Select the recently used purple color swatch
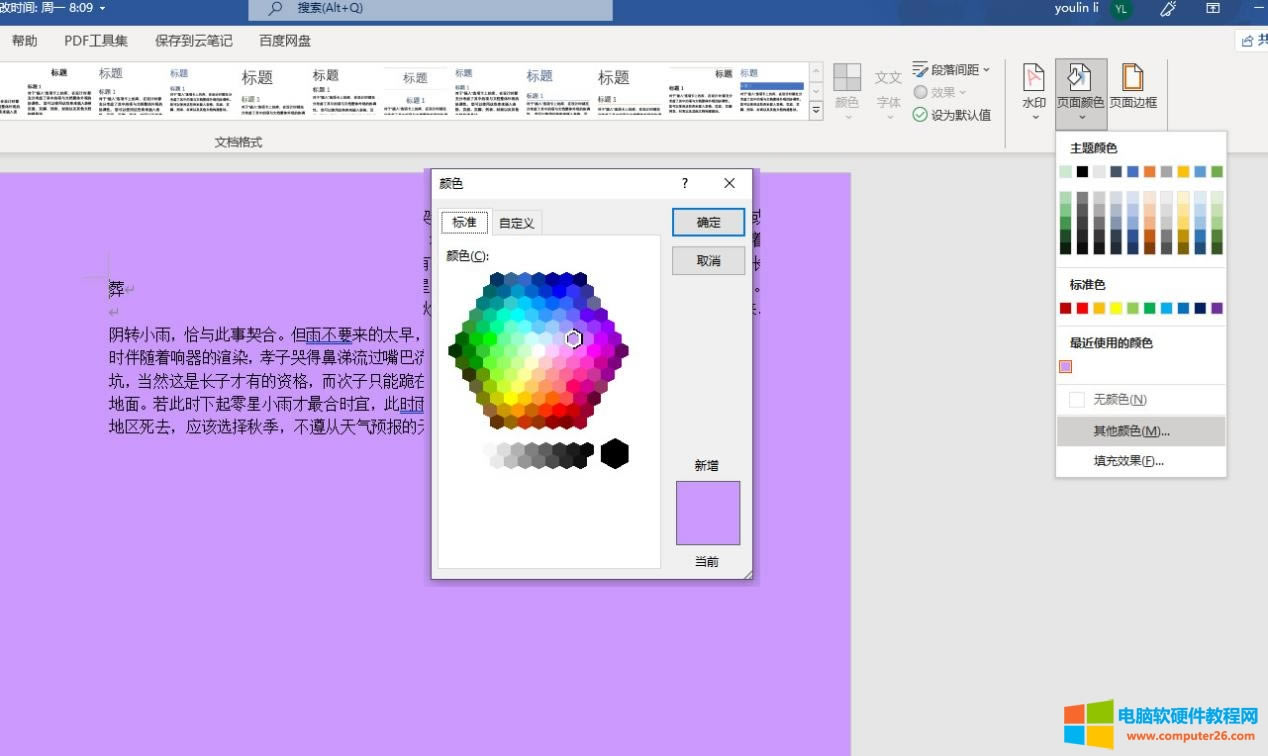 [1065, 367]
